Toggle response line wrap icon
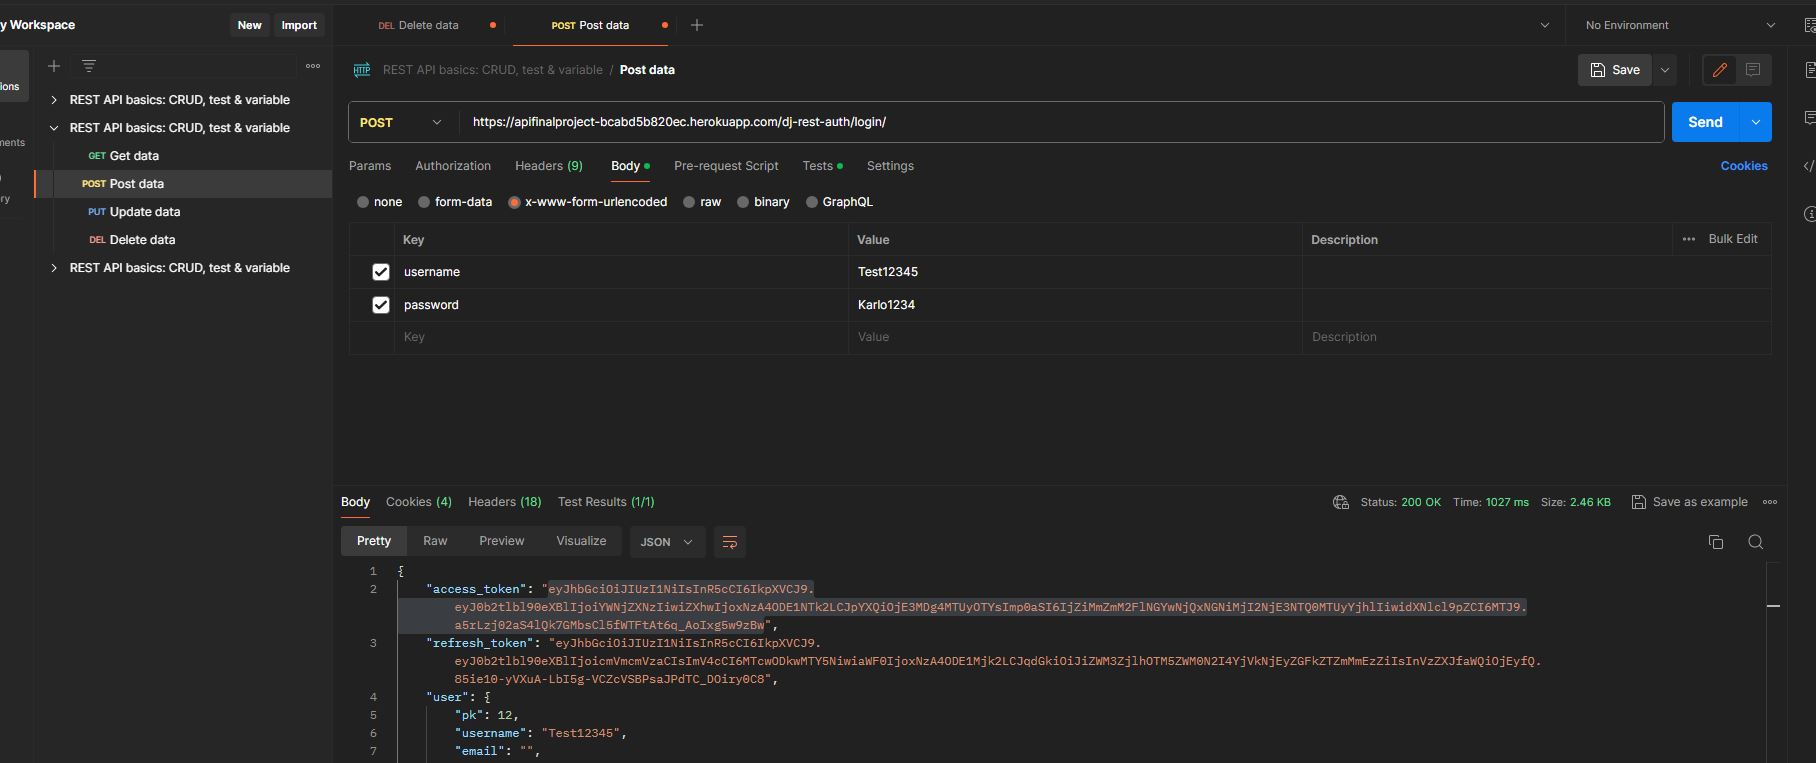 pyautogui.click(x=730, y=542)
